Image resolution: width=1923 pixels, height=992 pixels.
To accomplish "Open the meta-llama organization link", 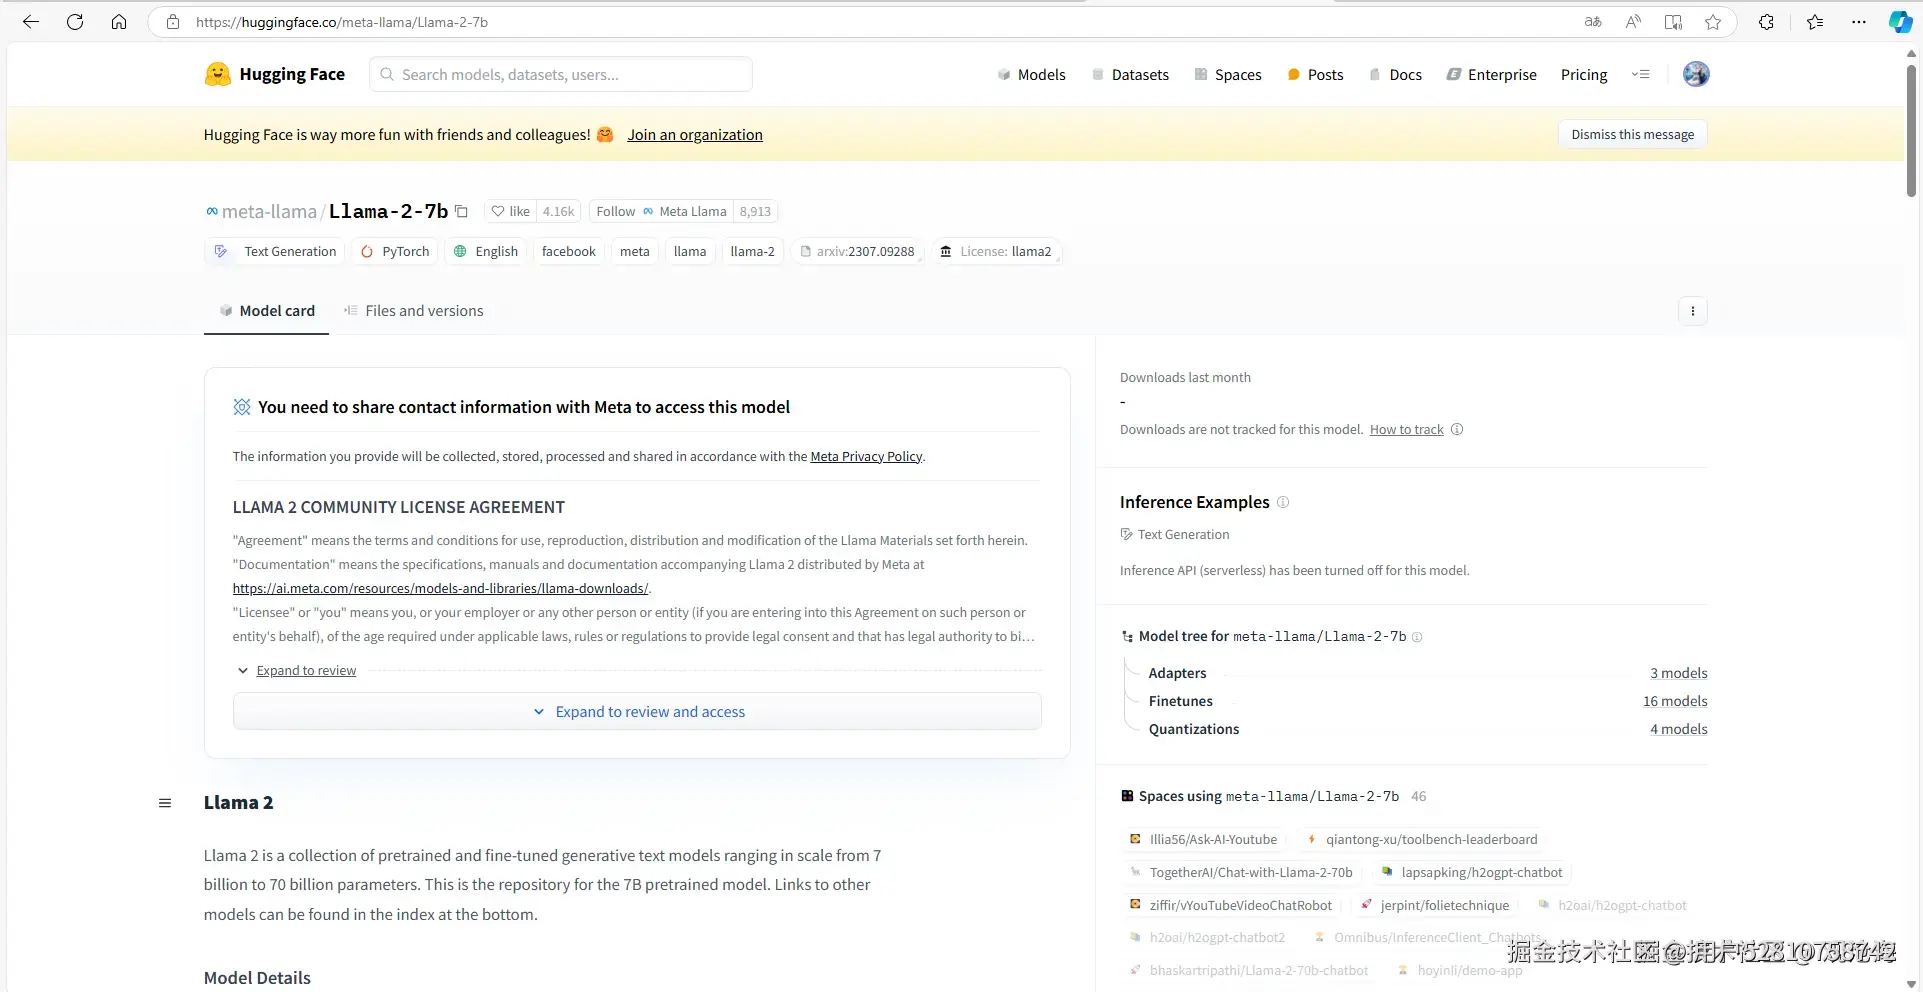I will [x=269, y=212].
